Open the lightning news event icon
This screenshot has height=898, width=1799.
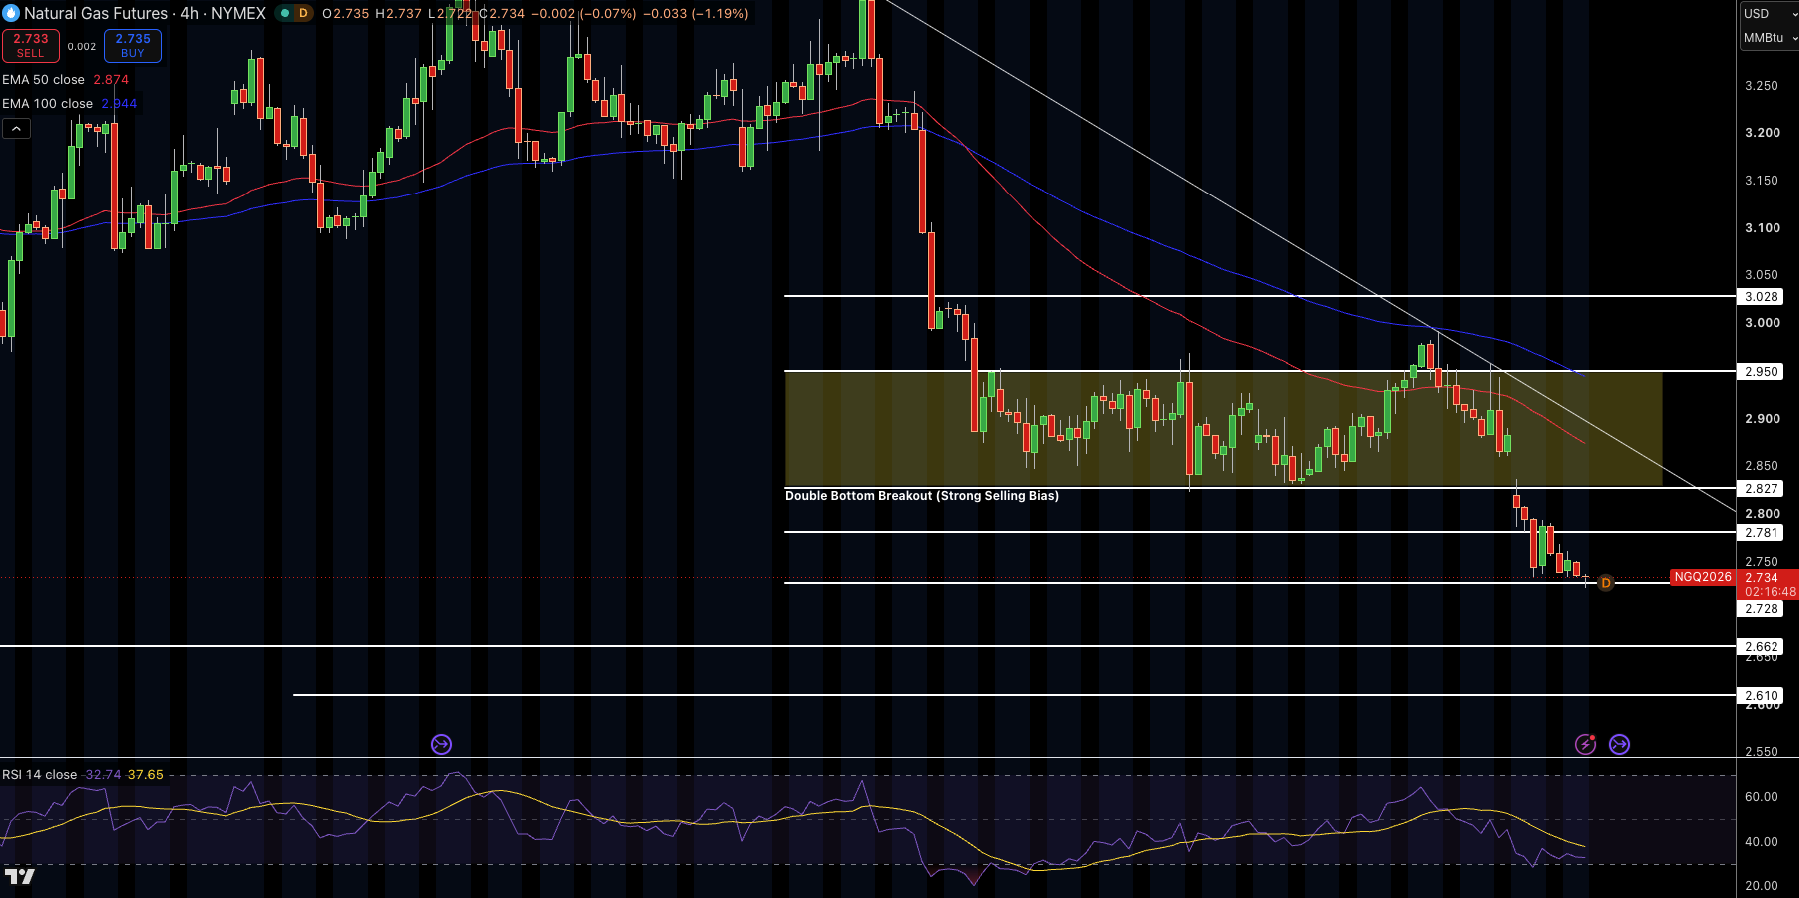(x=1585, y=744)
